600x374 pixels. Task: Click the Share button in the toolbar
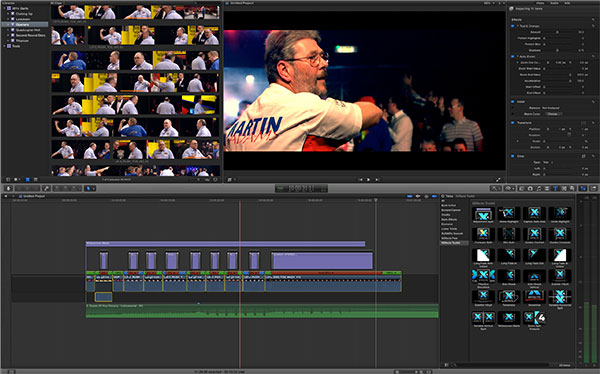coord(594,188)
